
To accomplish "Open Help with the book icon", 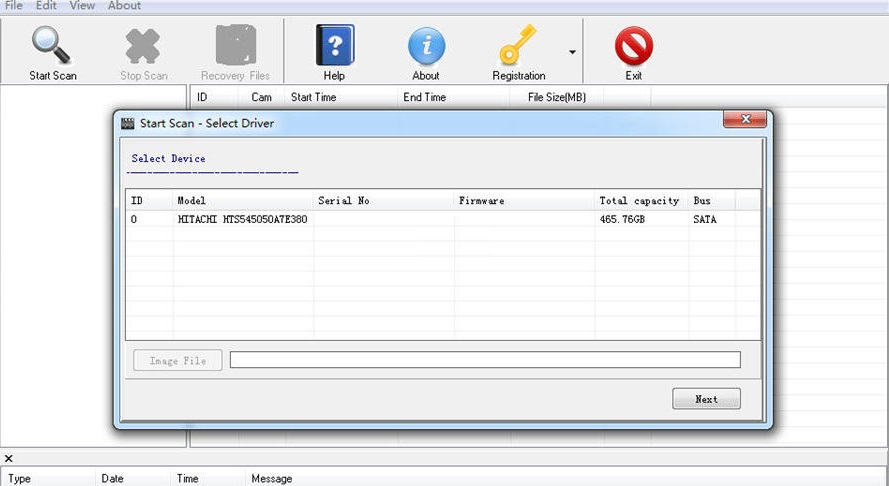I will pos(335,45).
